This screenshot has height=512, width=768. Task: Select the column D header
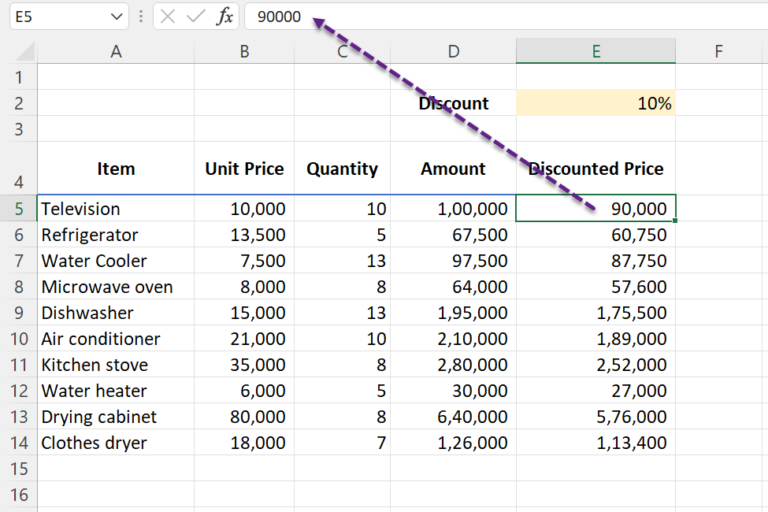tap(454, 51)
